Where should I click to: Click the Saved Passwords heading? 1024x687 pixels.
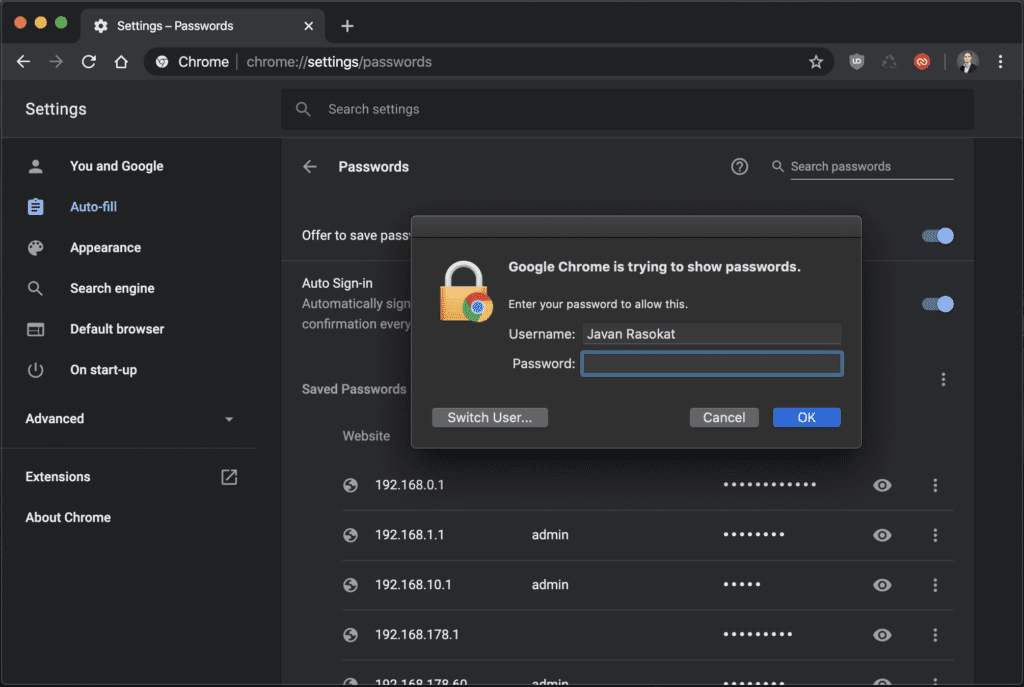354,389
